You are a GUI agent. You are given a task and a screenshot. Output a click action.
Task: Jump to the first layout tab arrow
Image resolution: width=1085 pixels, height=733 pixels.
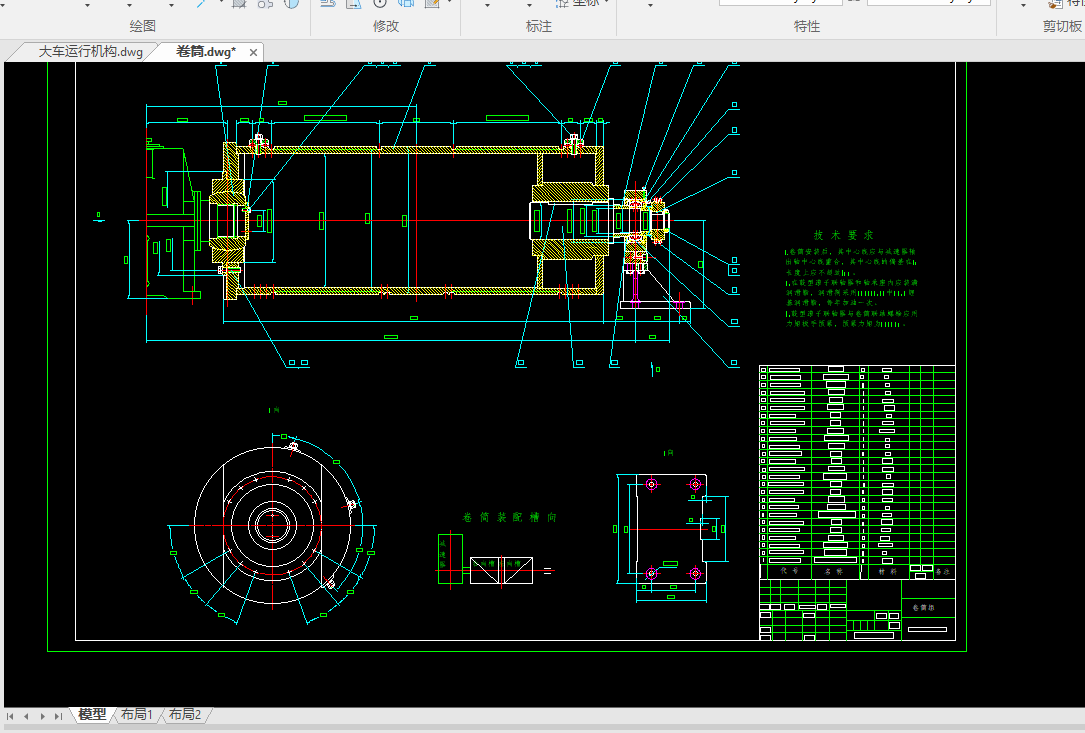coord(11,716)
